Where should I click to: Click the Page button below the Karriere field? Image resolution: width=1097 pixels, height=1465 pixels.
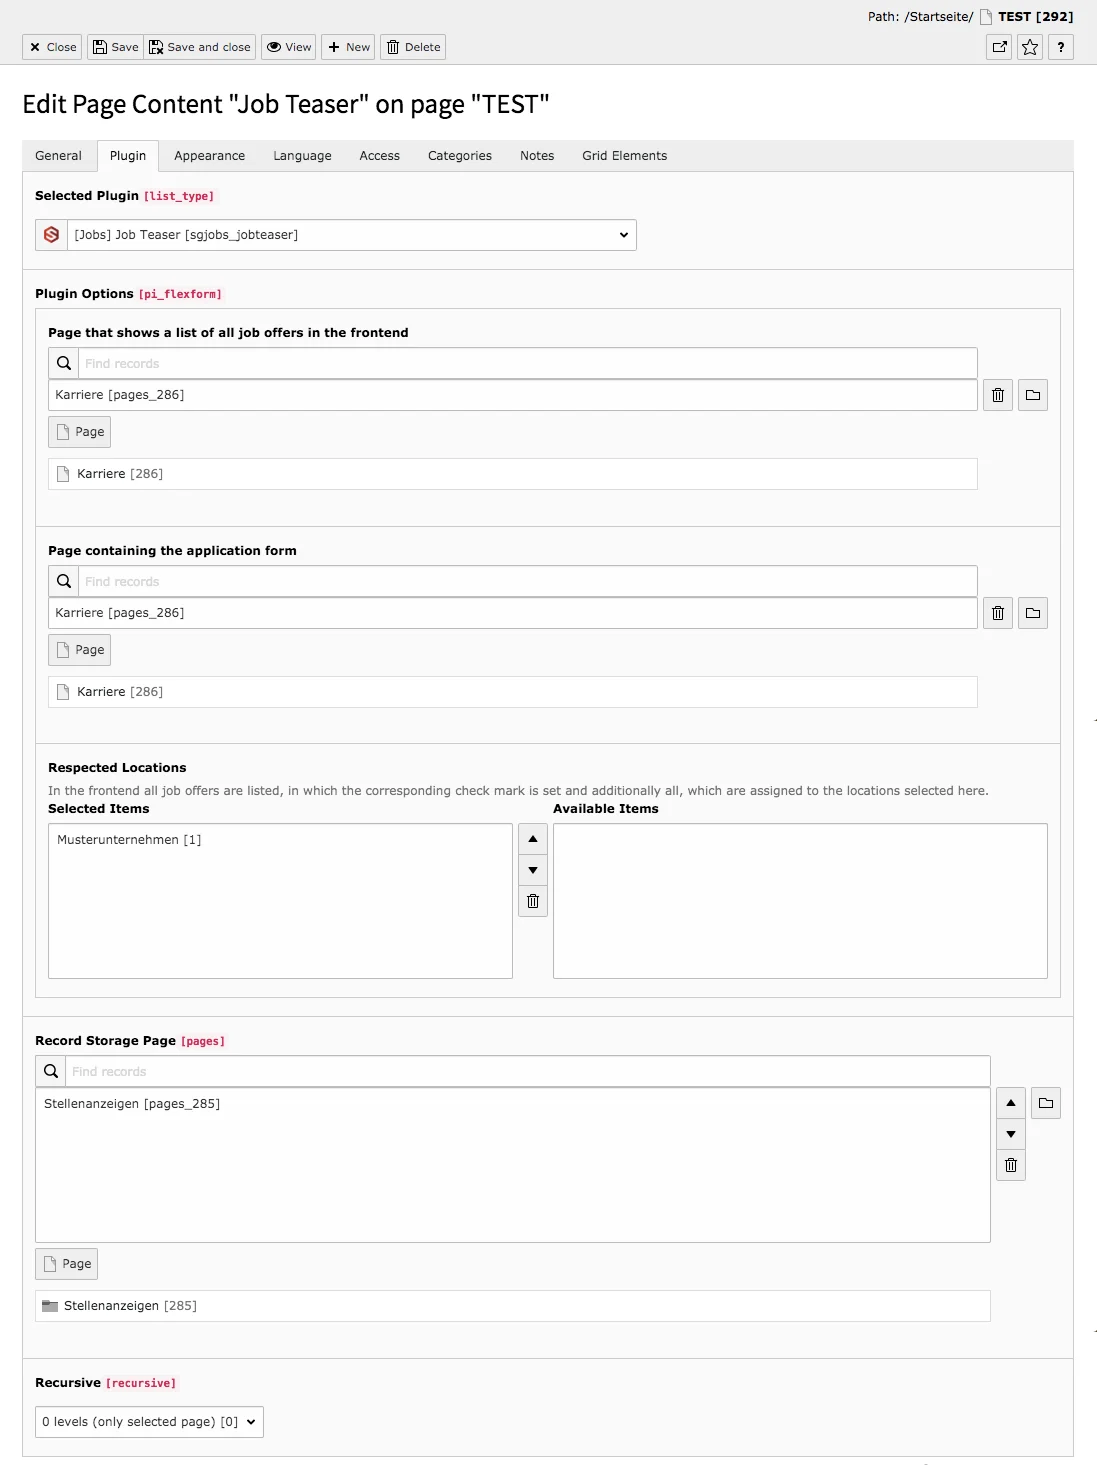click(79, 431)
